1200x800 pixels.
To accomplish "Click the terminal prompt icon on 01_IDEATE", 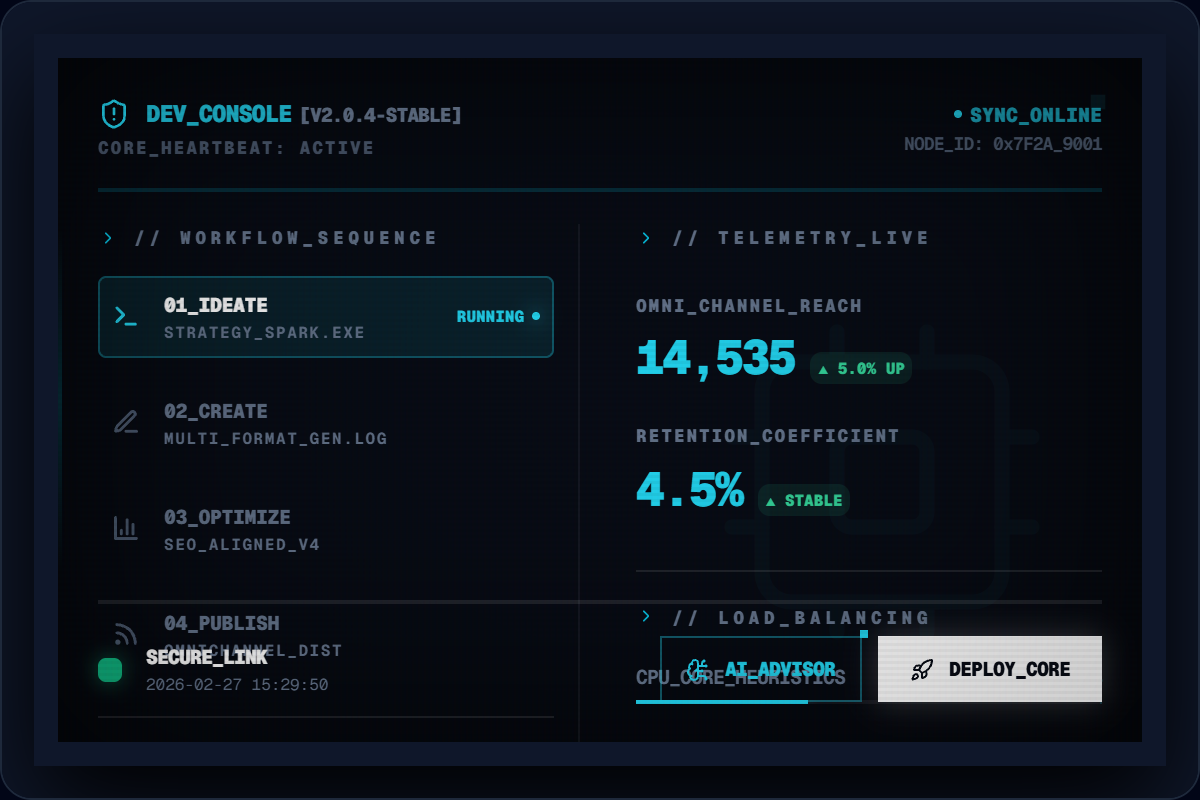I will tap(125, 317).
